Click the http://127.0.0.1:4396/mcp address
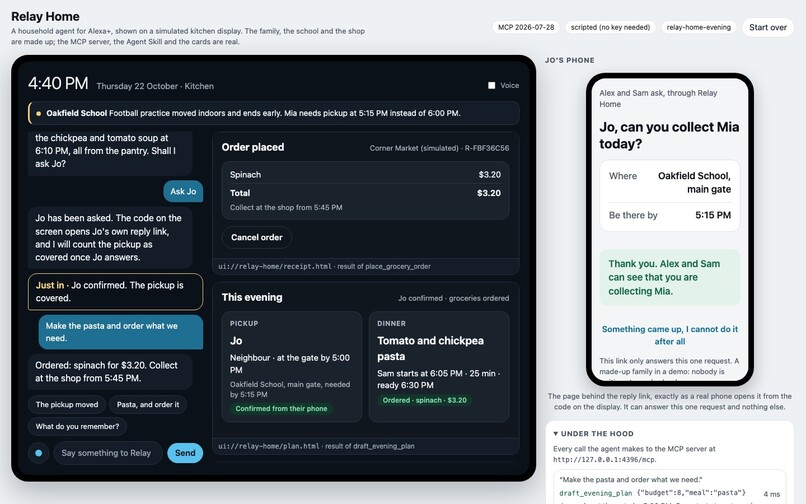 click(x=604, y=460)
